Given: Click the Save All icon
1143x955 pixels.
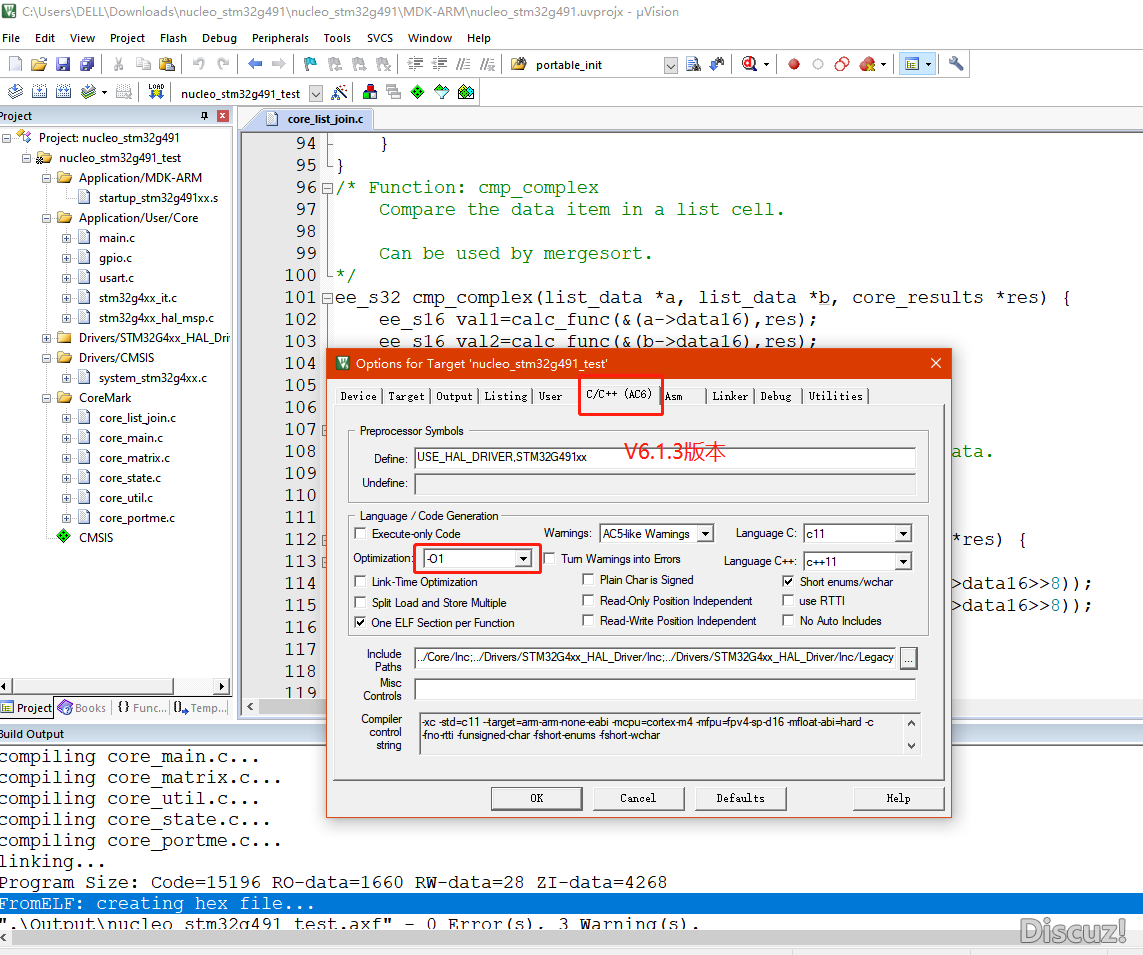Looking at the screenshot, I should 87,64.
